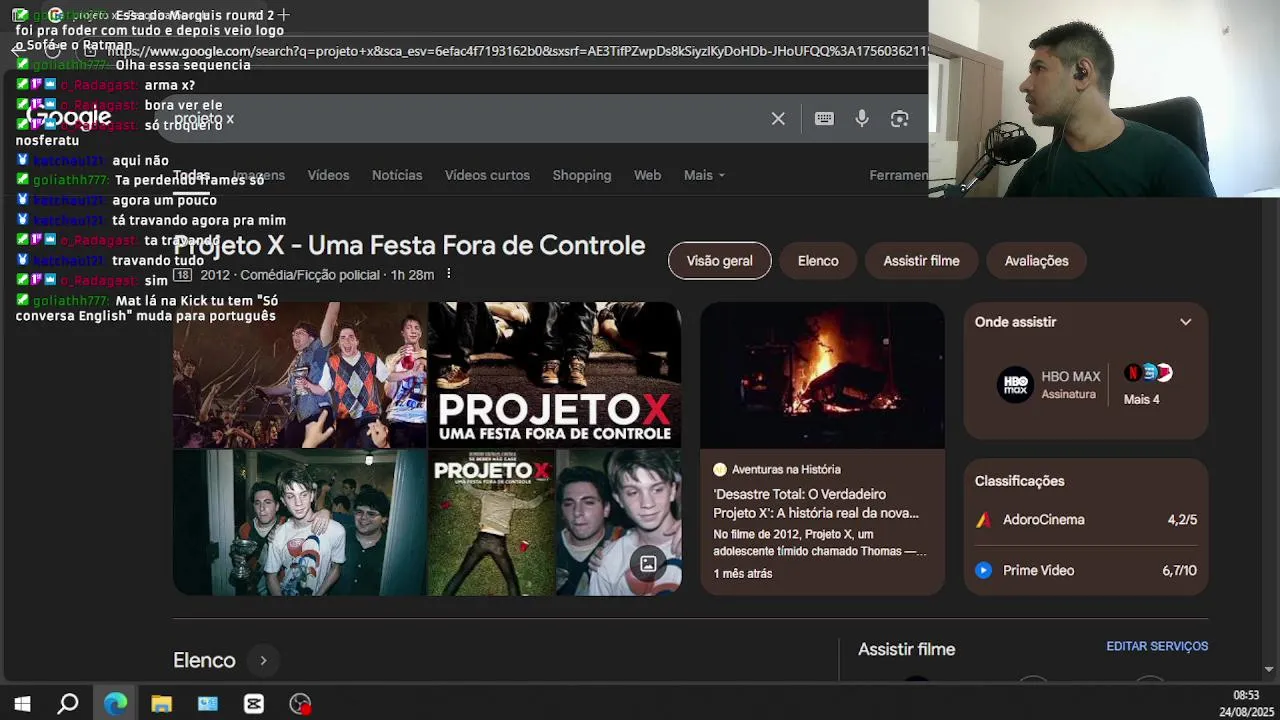Viewport: 1280px width, 720px height.
Task: Switch to the Web tab
Action: [x=647, y=175]
